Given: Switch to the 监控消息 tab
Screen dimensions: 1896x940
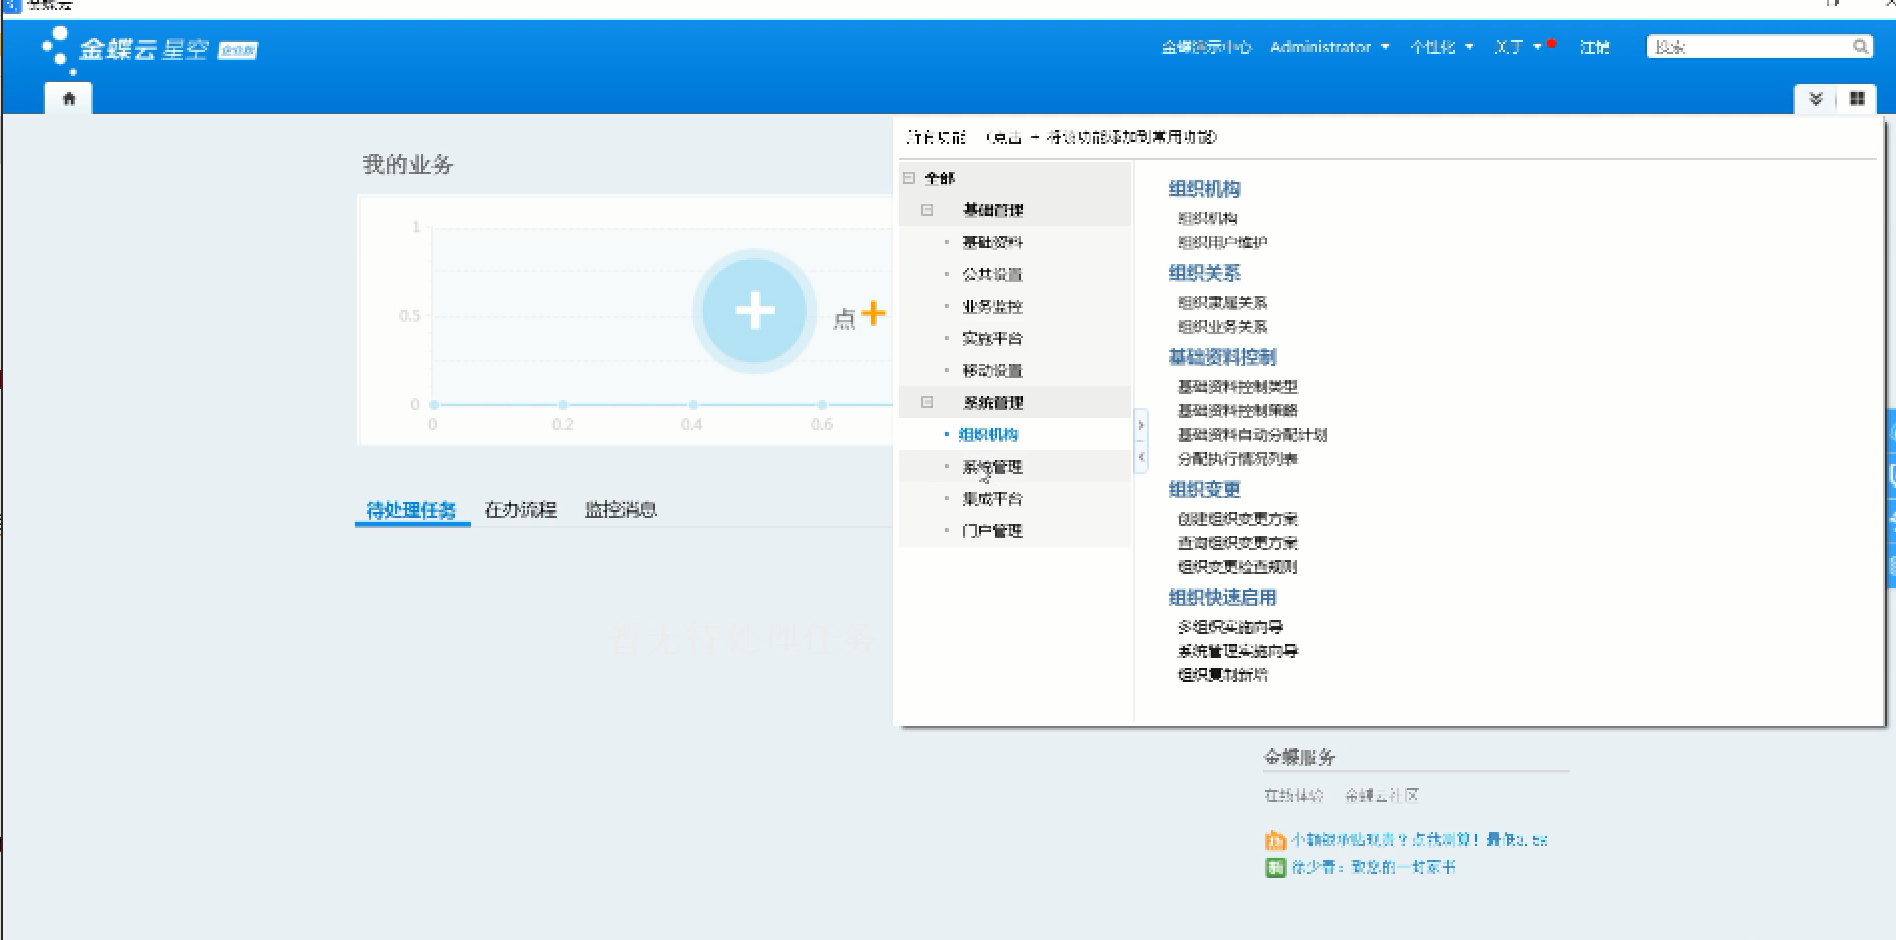Looking at the screenshot, I should [x=620, y=510].
